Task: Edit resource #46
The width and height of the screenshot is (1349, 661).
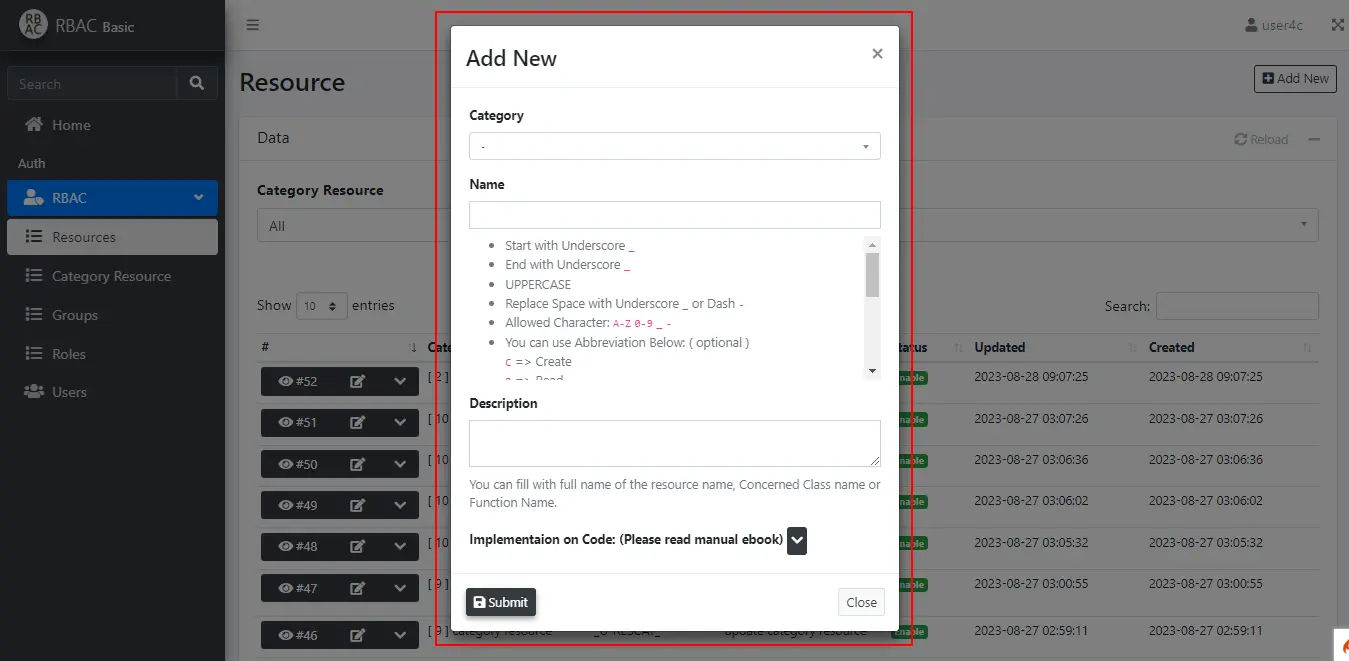Action: [x=357, y=635]
